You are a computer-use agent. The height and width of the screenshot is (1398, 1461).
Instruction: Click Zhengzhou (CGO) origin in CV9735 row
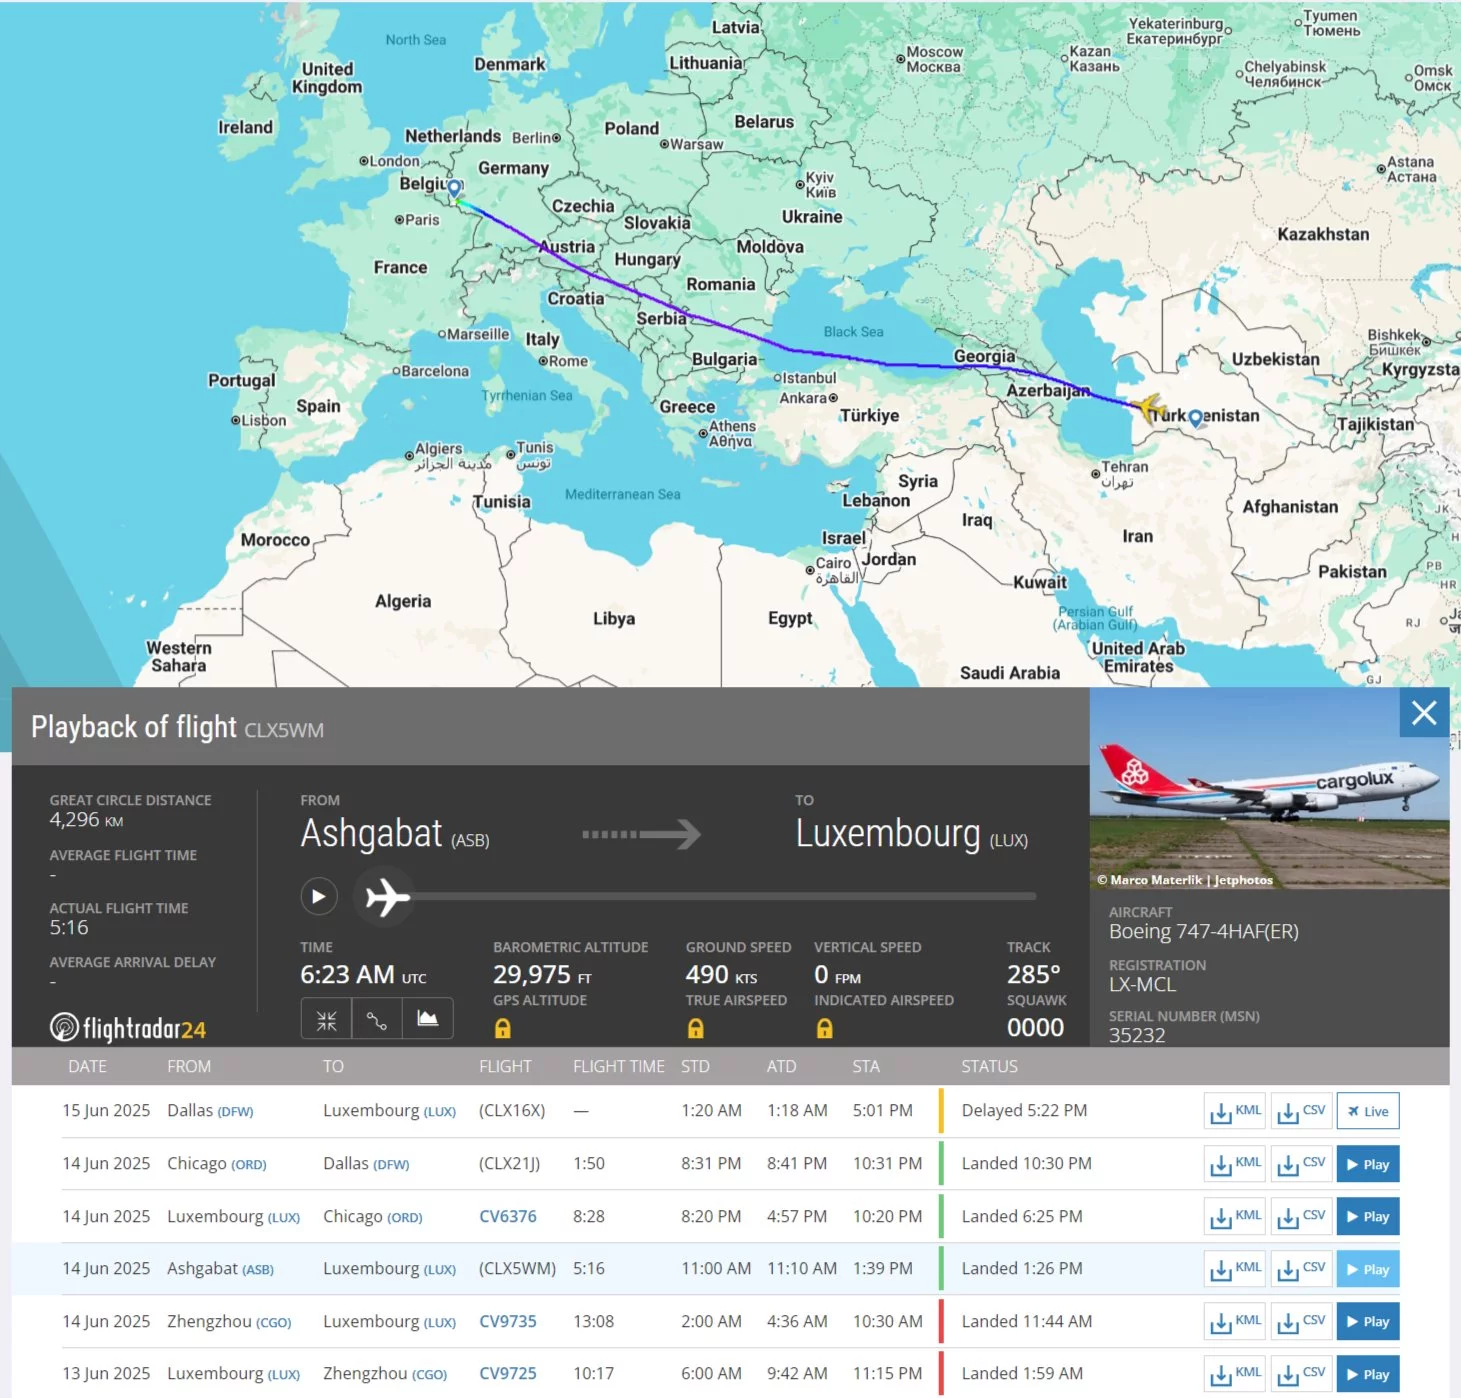(229, 1321)
